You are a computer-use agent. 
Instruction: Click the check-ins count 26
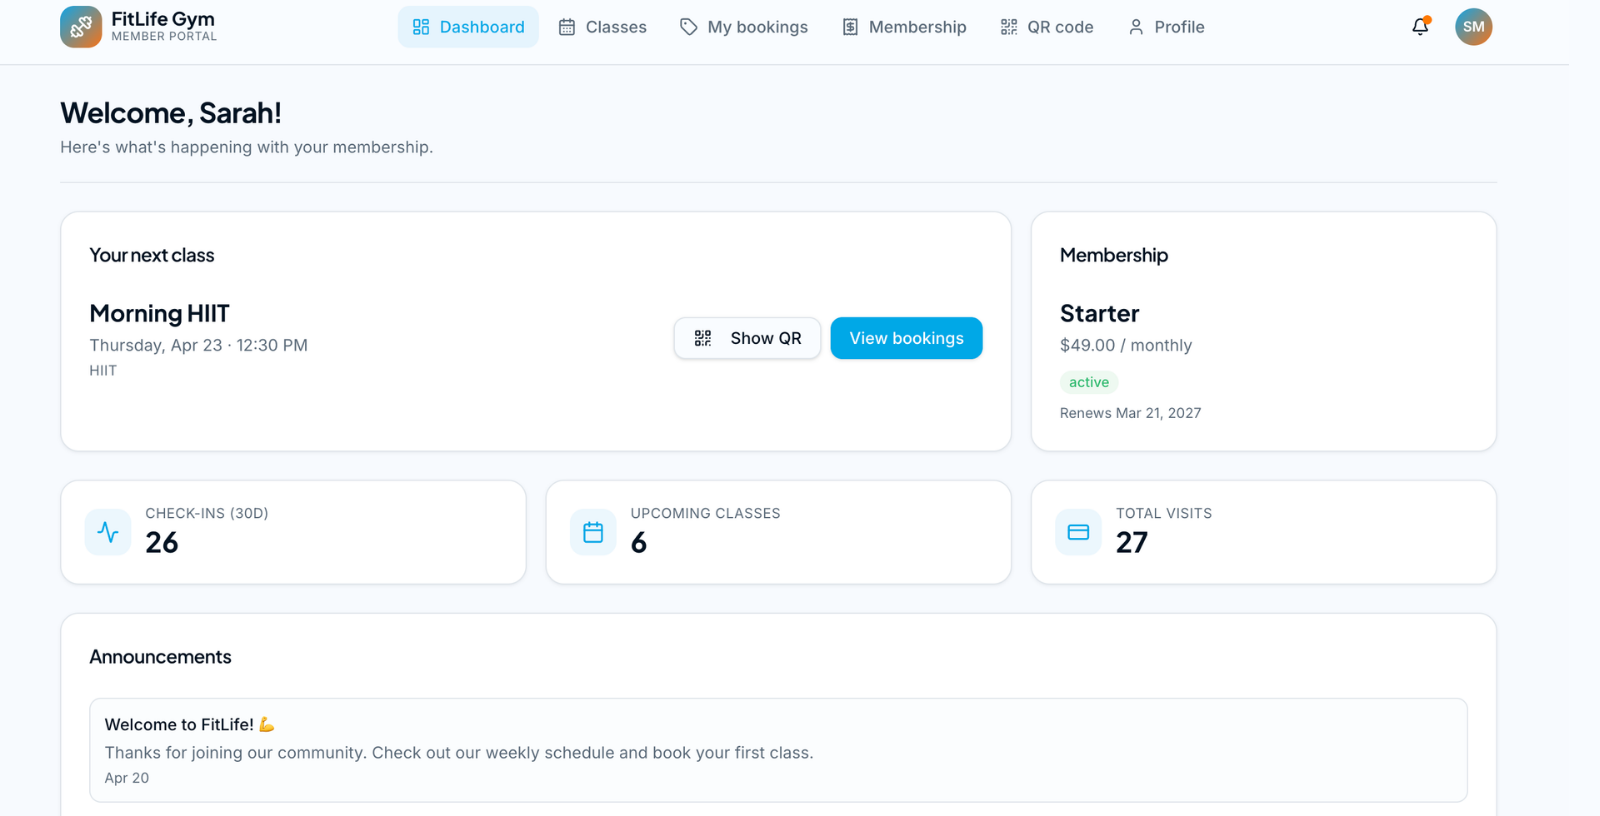[162, 542]
